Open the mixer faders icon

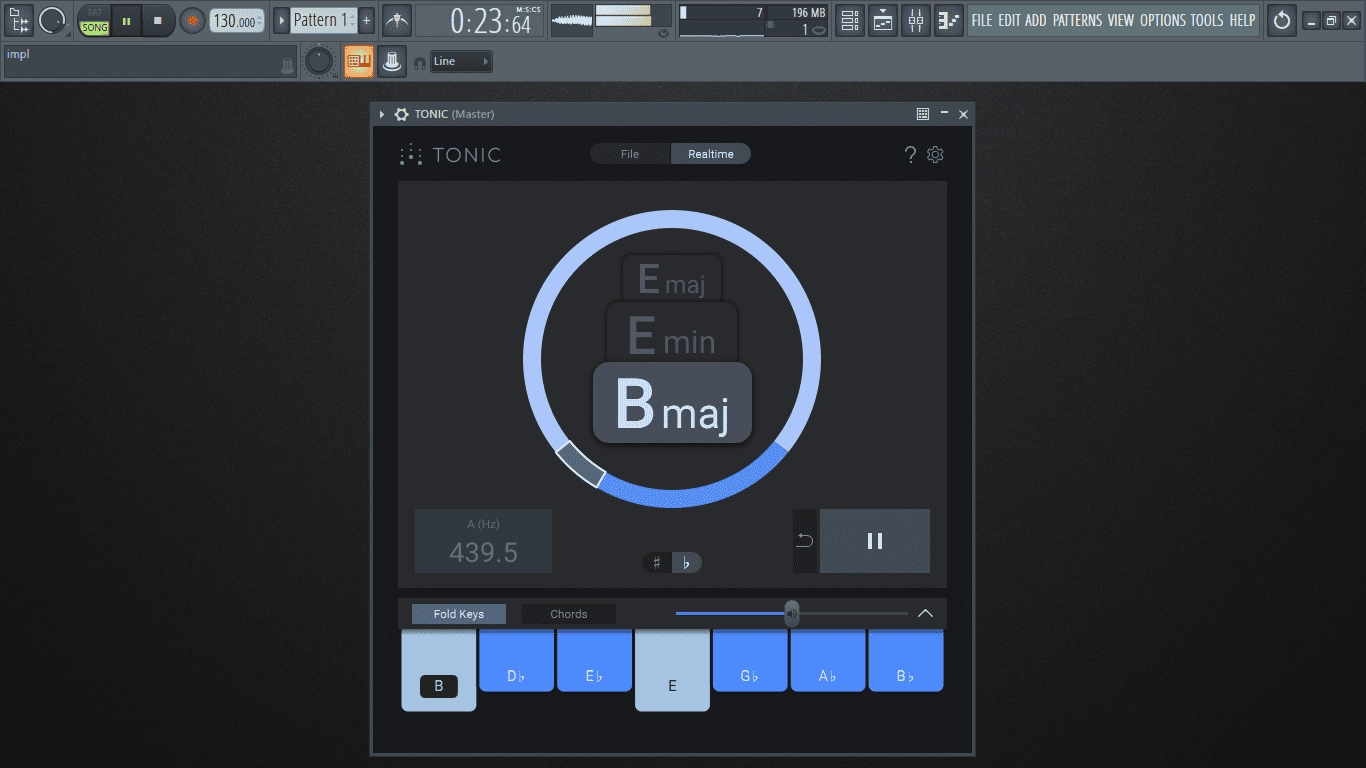pyautogui.click(x=916, y=20)
